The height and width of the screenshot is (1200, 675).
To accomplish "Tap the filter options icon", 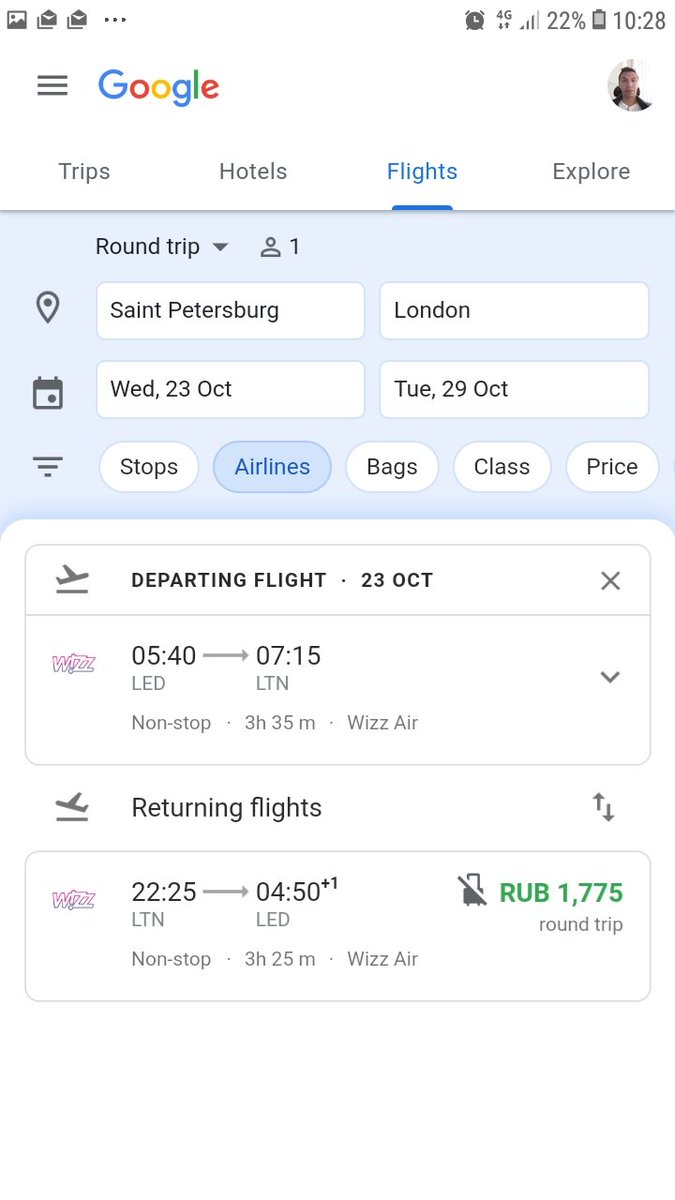I will 48,466.
